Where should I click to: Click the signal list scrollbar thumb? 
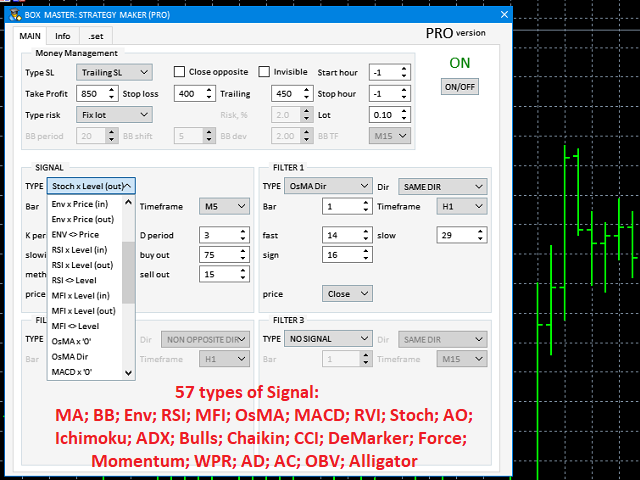click(129, 272)
